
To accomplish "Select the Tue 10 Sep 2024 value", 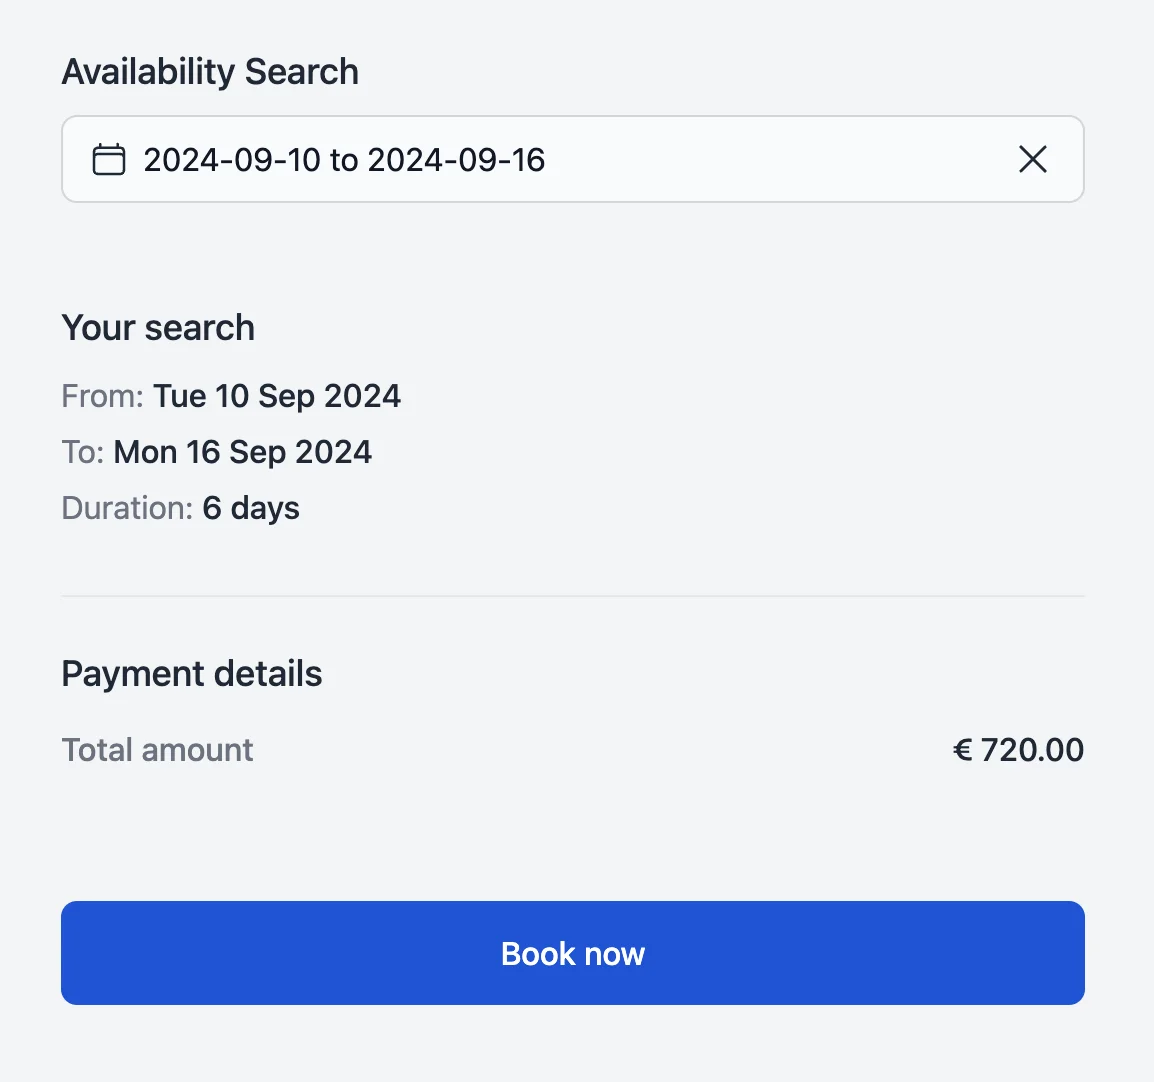I will (277, 396).
